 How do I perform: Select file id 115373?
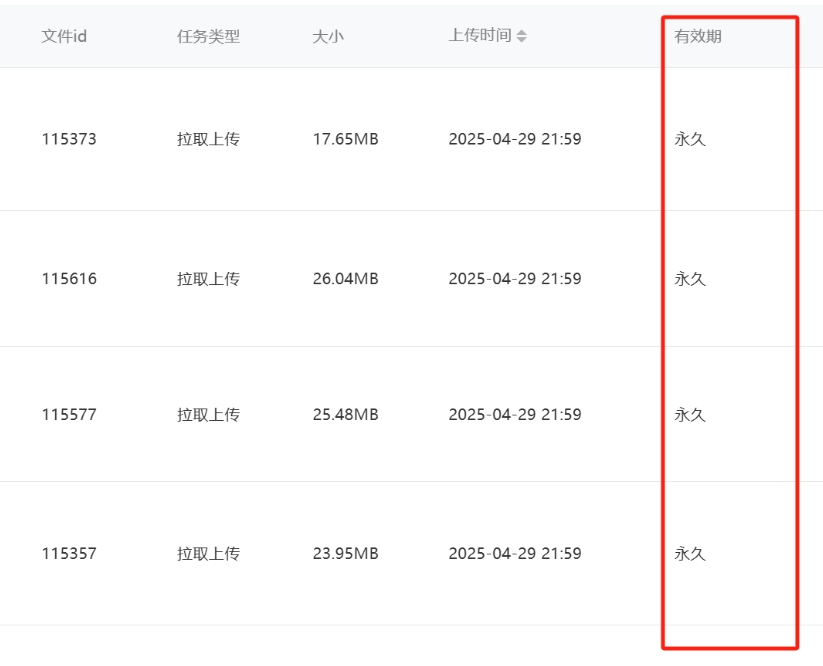[69, 139]
